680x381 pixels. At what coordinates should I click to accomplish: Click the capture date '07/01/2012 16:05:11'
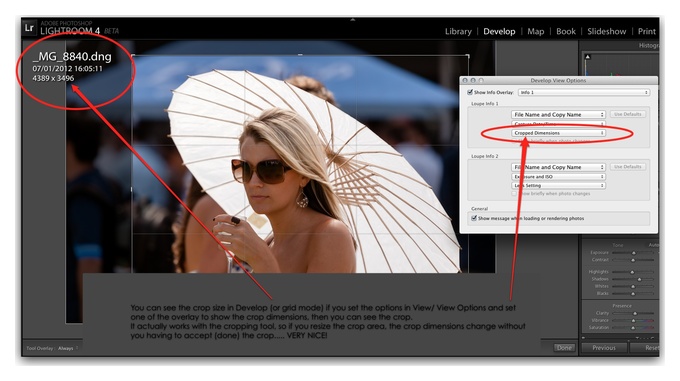point(67,68)
